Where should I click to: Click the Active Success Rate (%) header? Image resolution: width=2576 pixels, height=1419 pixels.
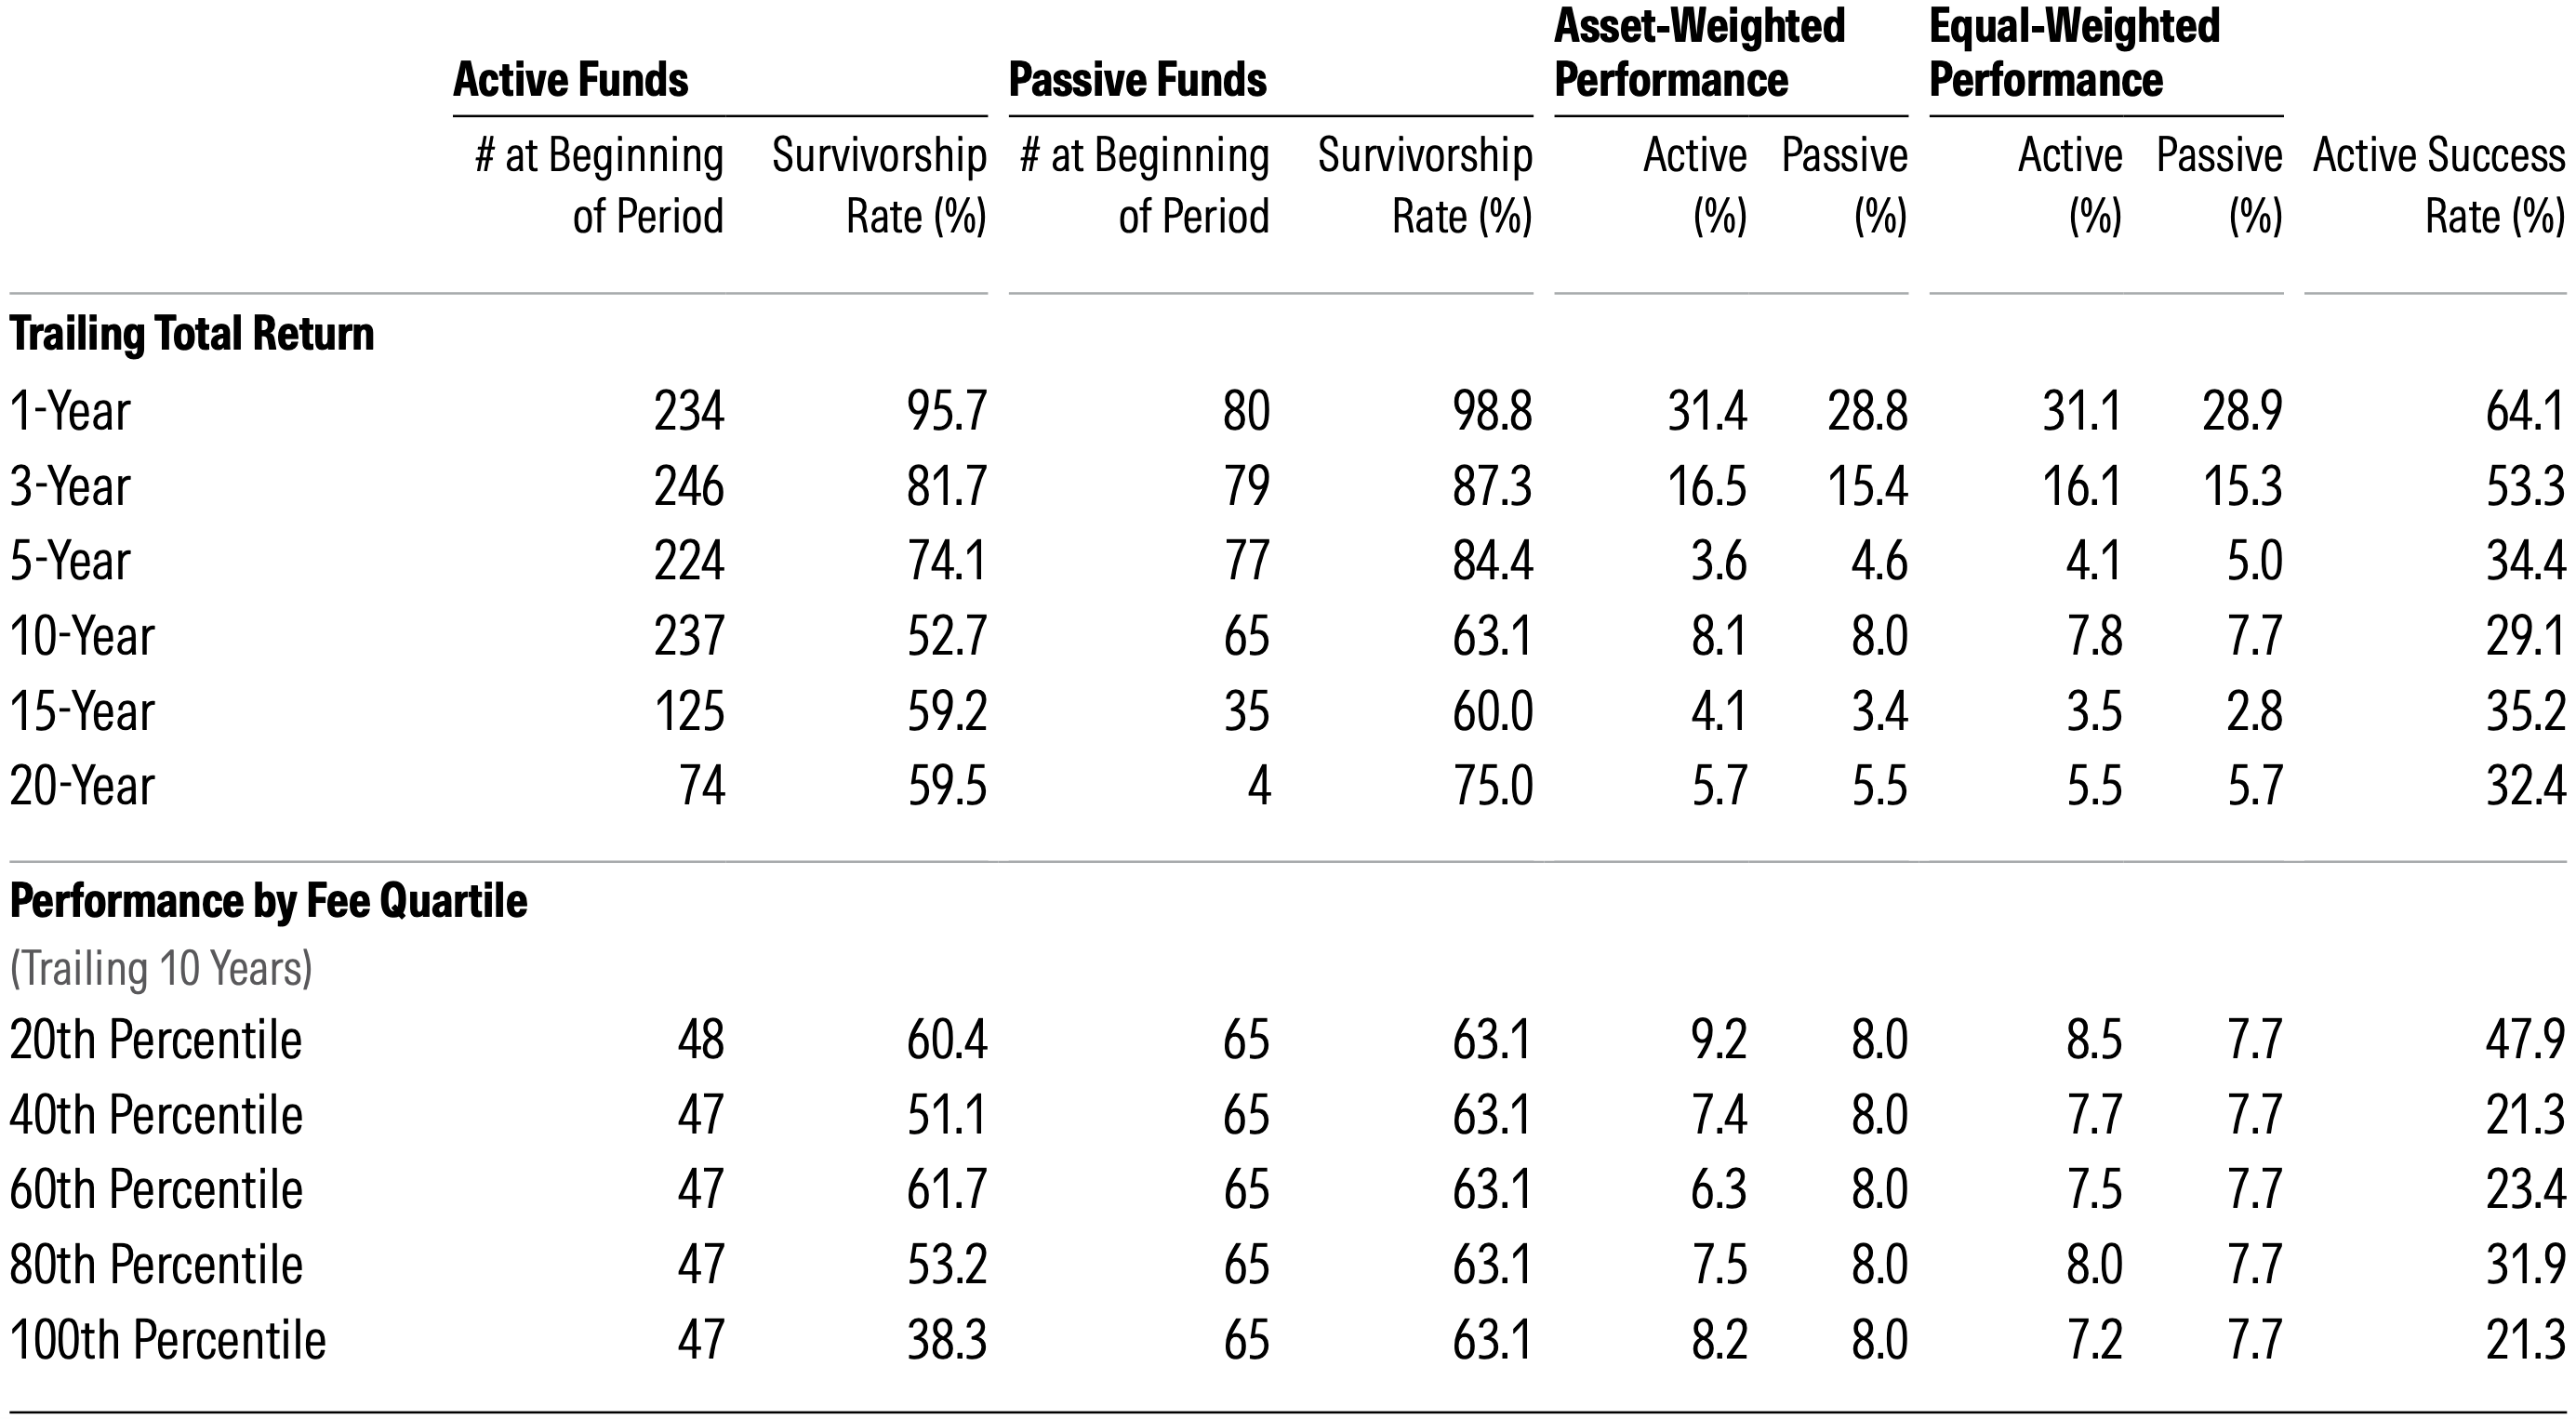pos(2438,186)
